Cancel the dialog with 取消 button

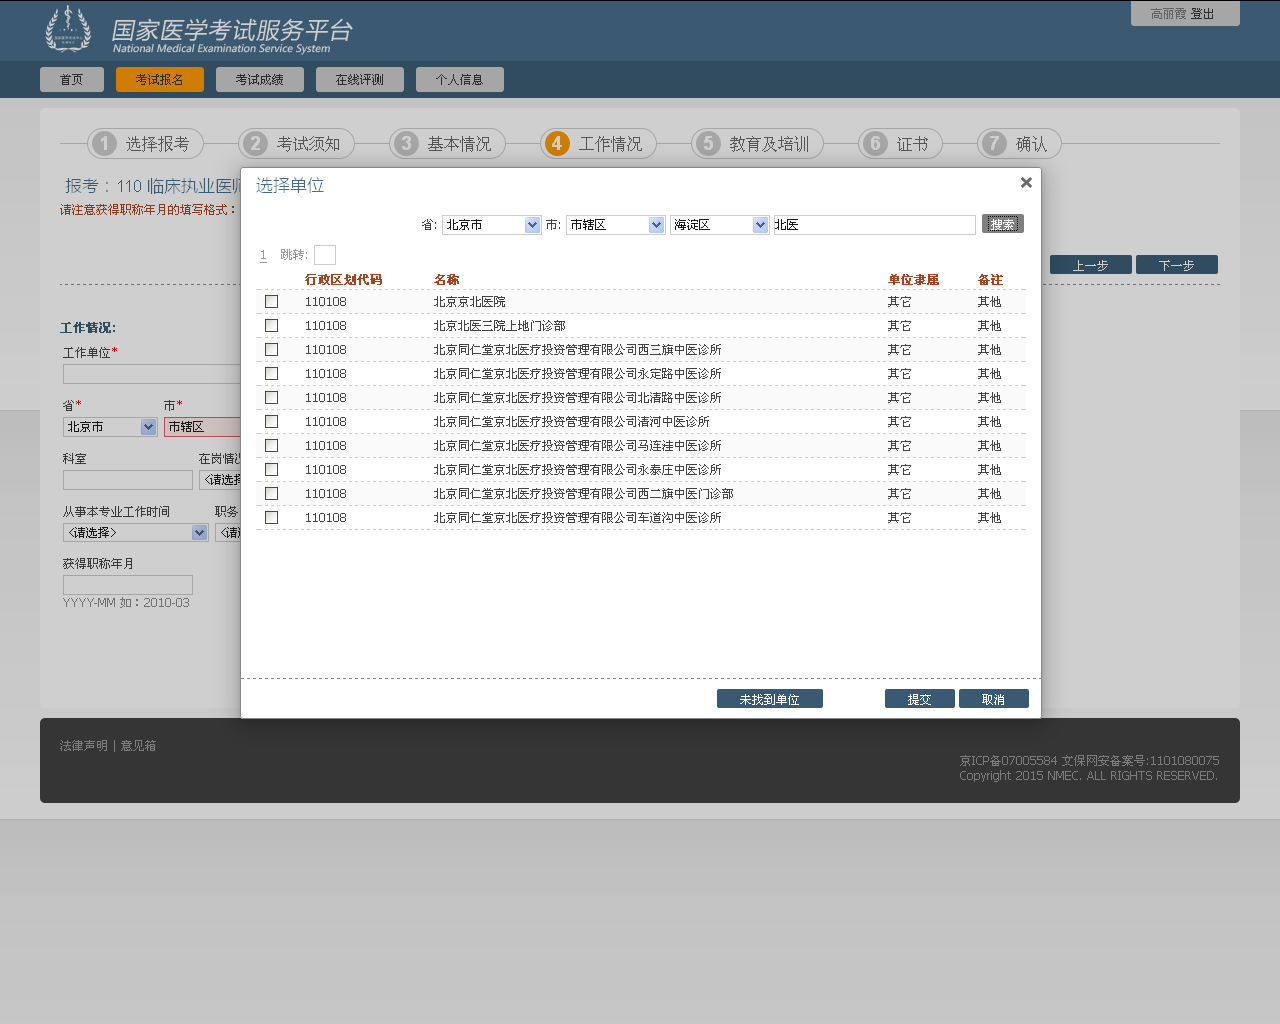(x=993, y=699)
